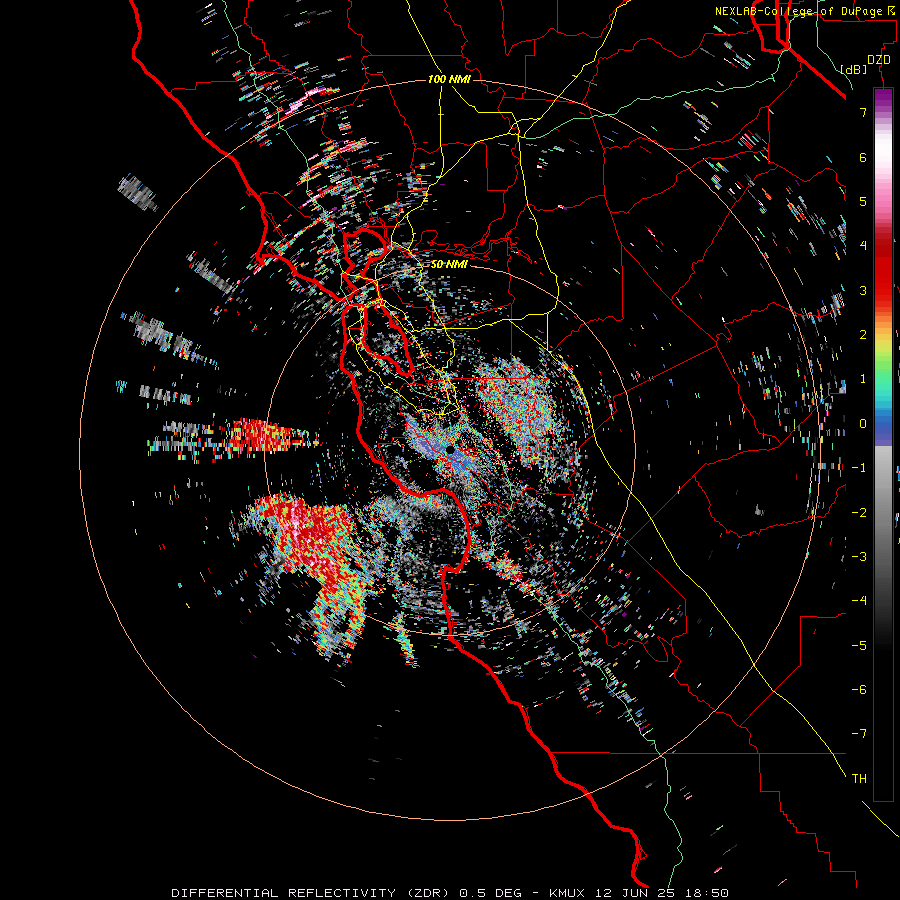Click the "18:50" time in the caption
Screen dimensions: 900x900
706,893
